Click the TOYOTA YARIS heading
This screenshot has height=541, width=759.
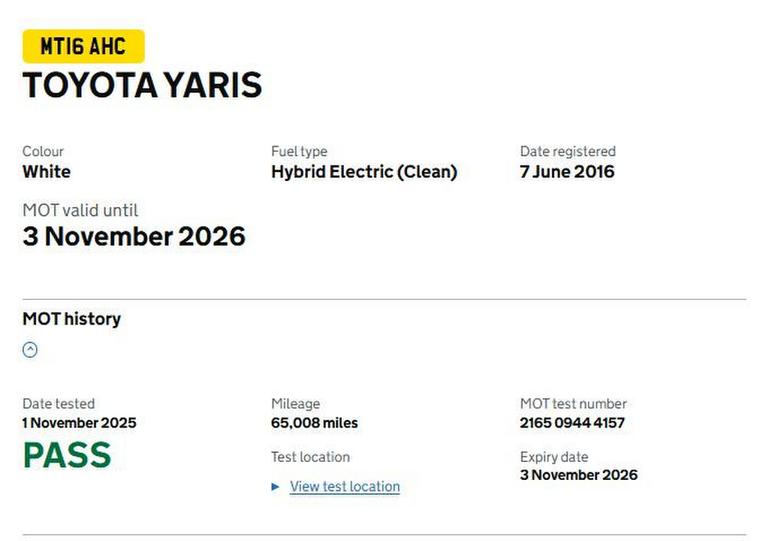click(x=142, y=86)
